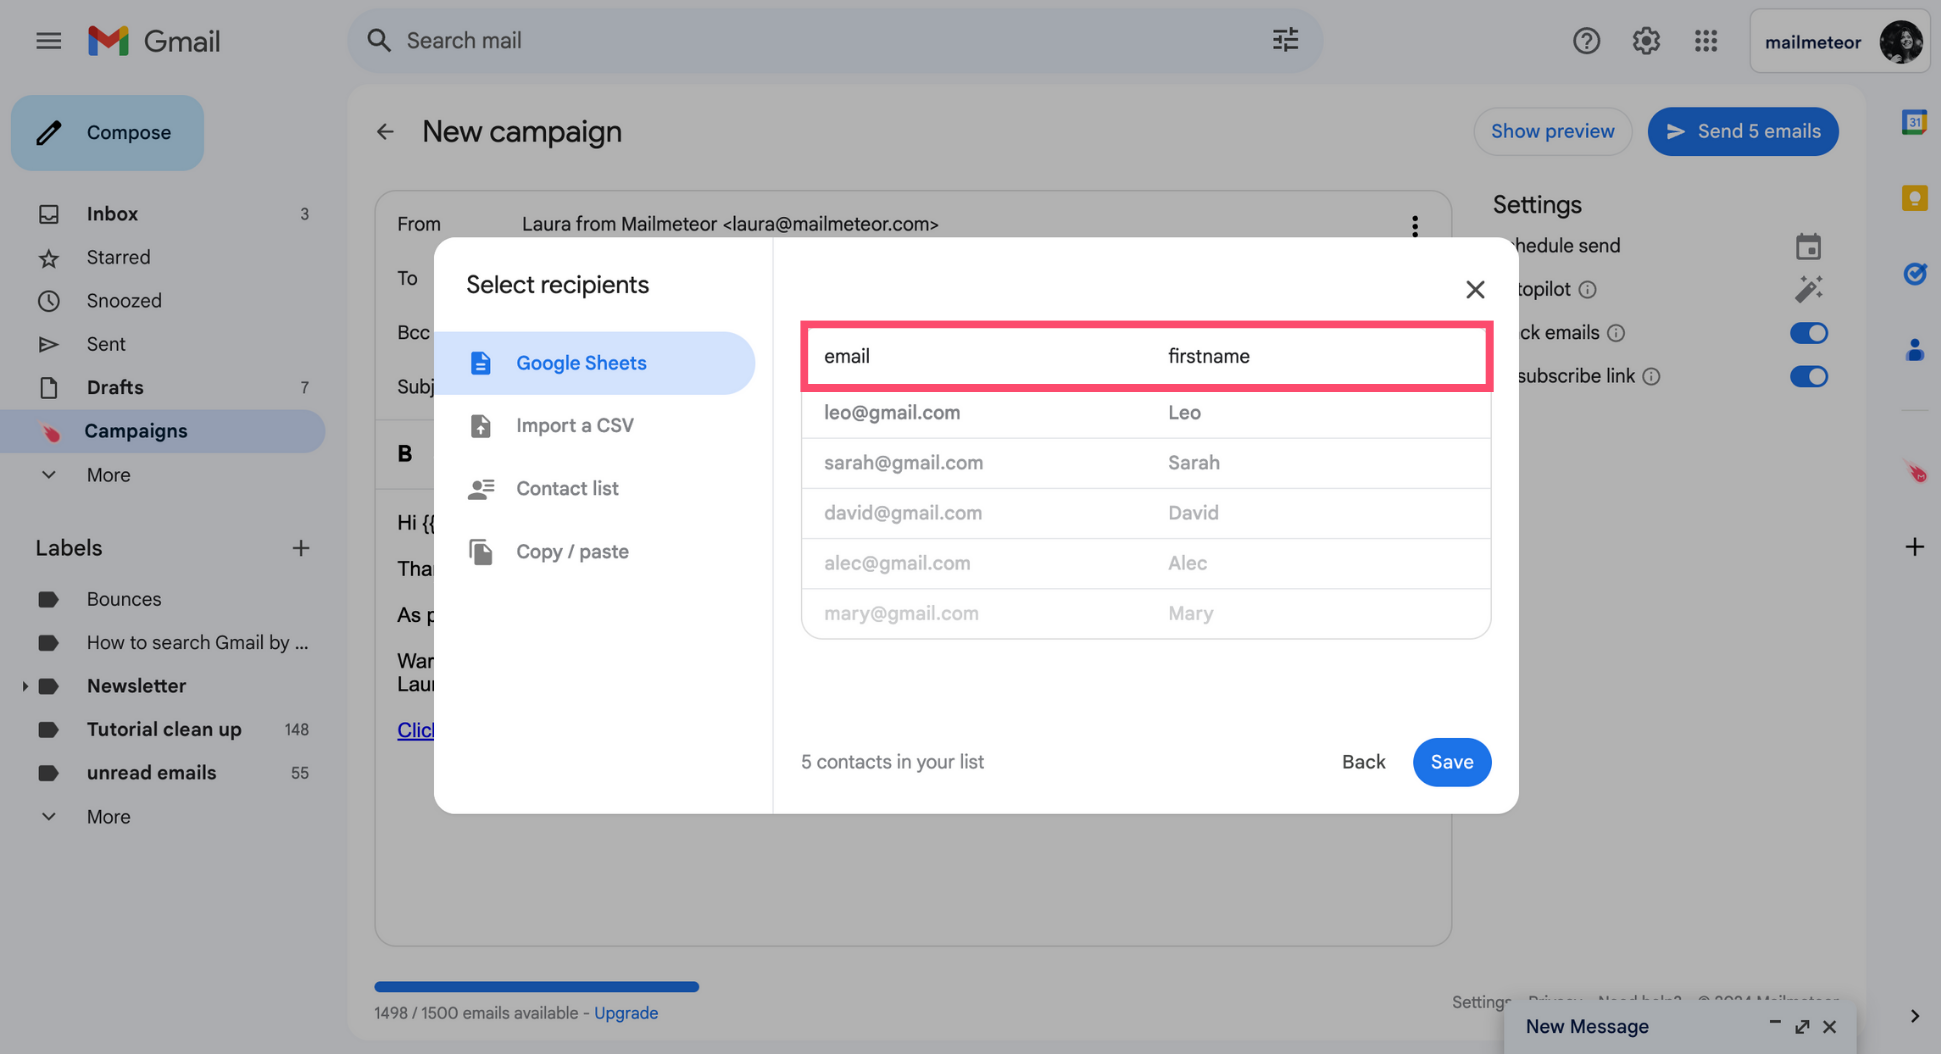Select the mary@gmail.com row
The image size is (1941, 1054).
[x=1146, y=613]
